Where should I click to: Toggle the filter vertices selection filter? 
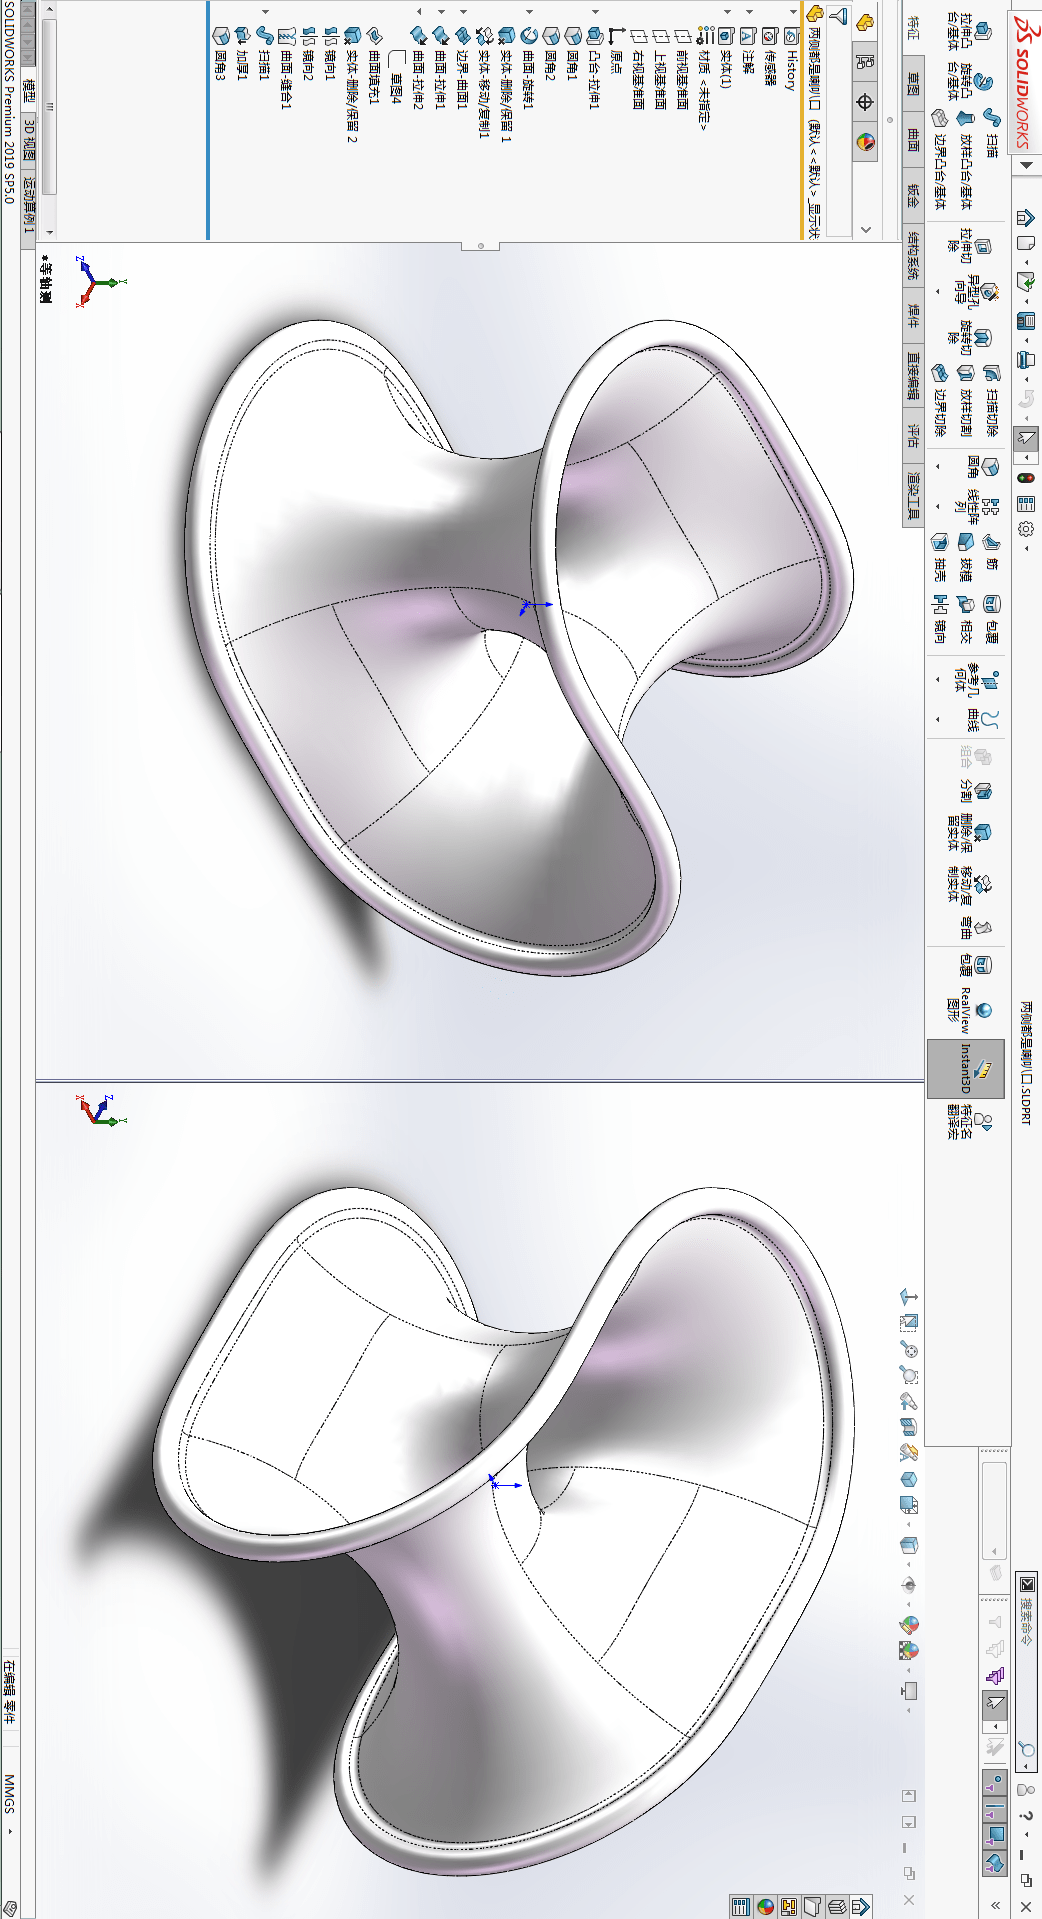point(995,1780)
